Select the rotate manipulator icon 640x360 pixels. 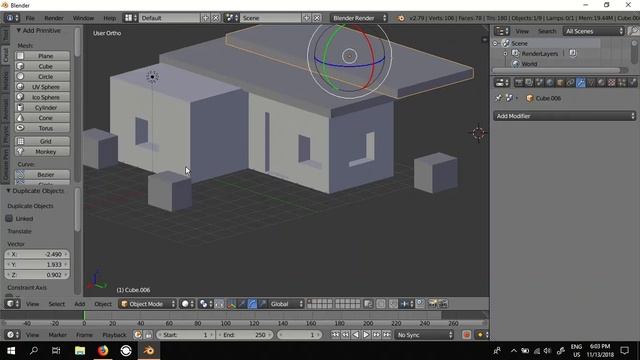pos(252,304)
